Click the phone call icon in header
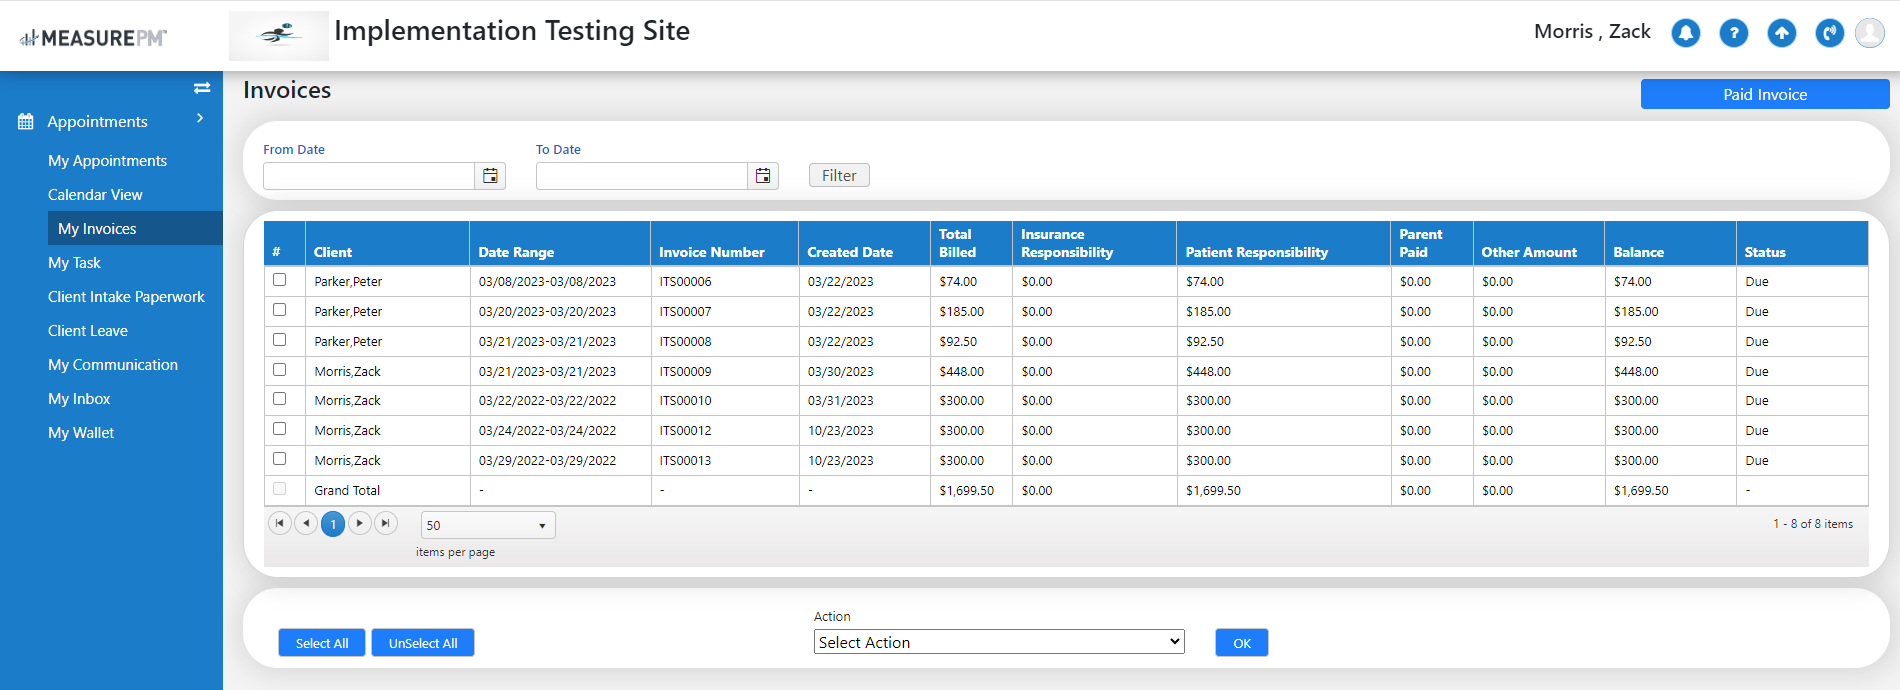Image resolution: width=1900 pixels, height=690 pixels. (1830, 33)
